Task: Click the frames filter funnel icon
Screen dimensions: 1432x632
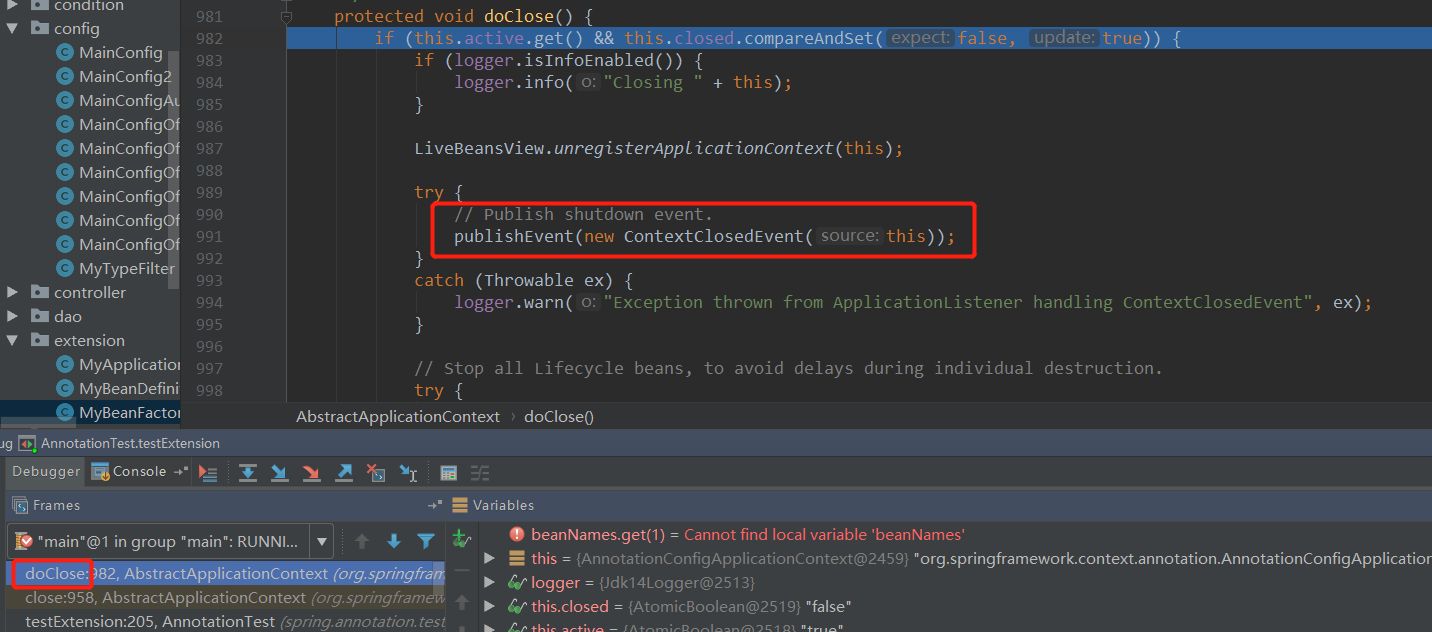Action: coord(426,541)
